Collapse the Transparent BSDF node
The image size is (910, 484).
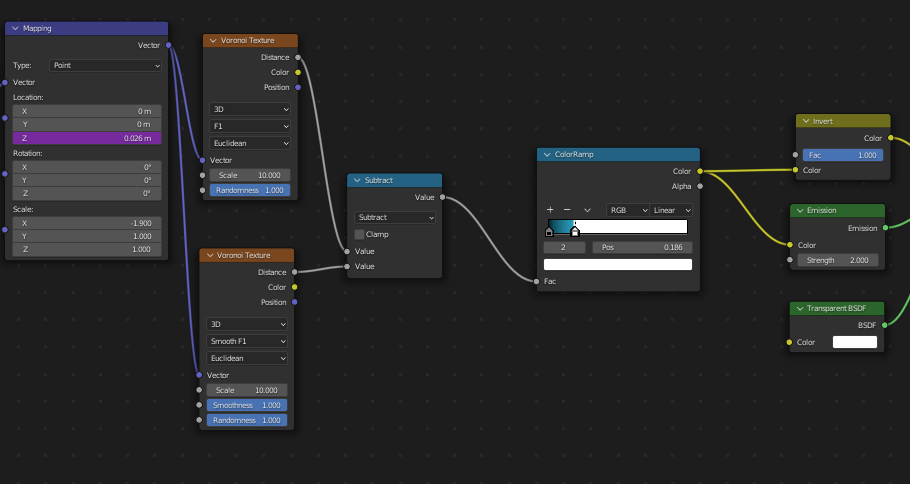[x=798, y=309]
